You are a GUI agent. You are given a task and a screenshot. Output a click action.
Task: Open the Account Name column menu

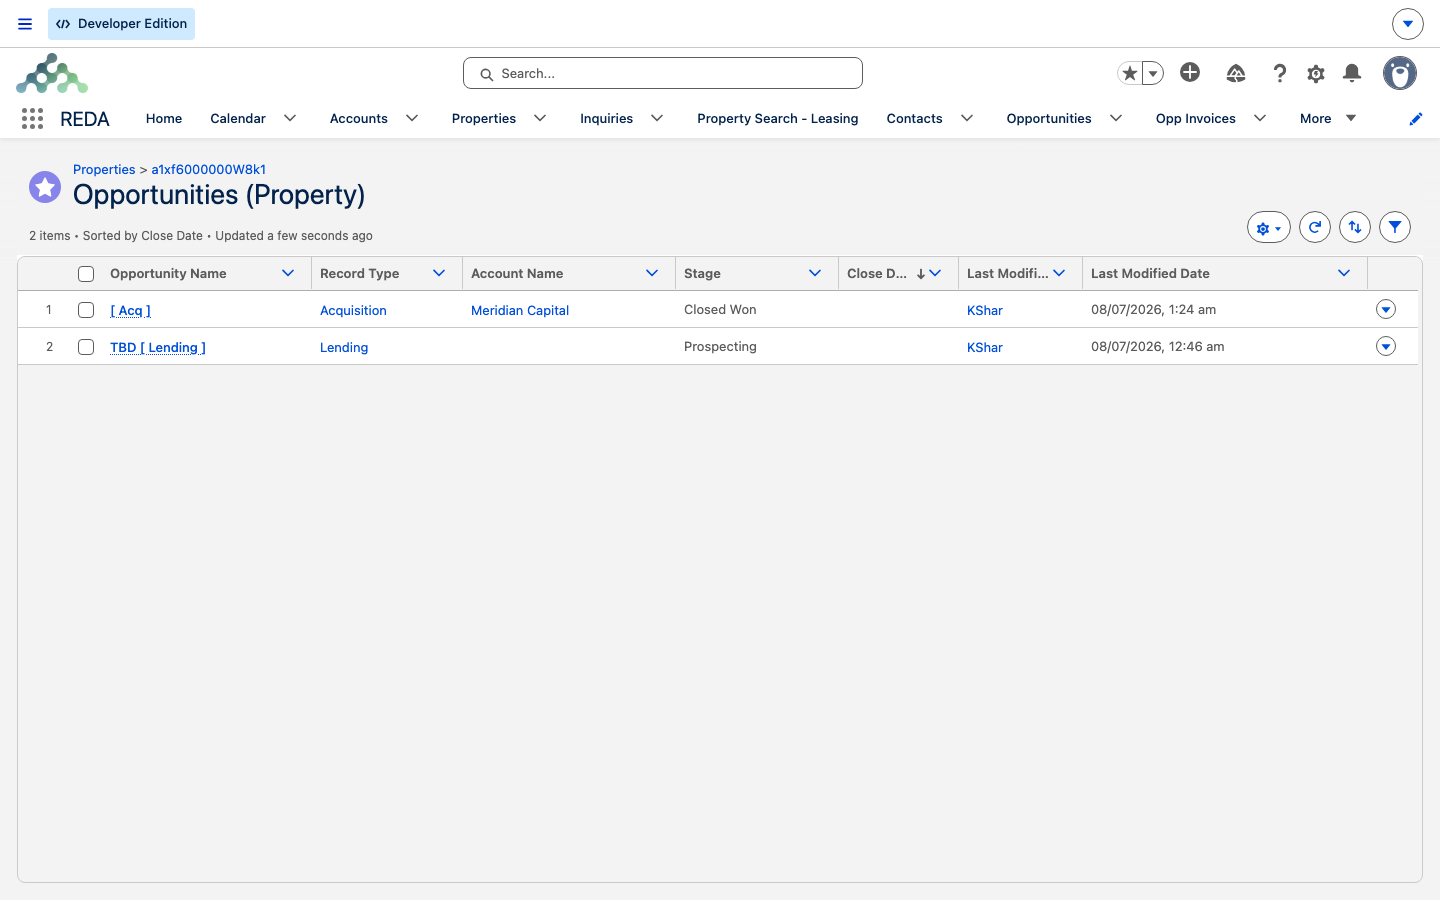(x=652, y=273)
